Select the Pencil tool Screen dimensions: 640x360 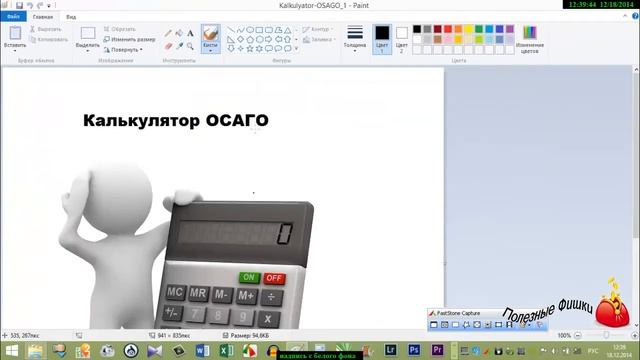[168, 33]
